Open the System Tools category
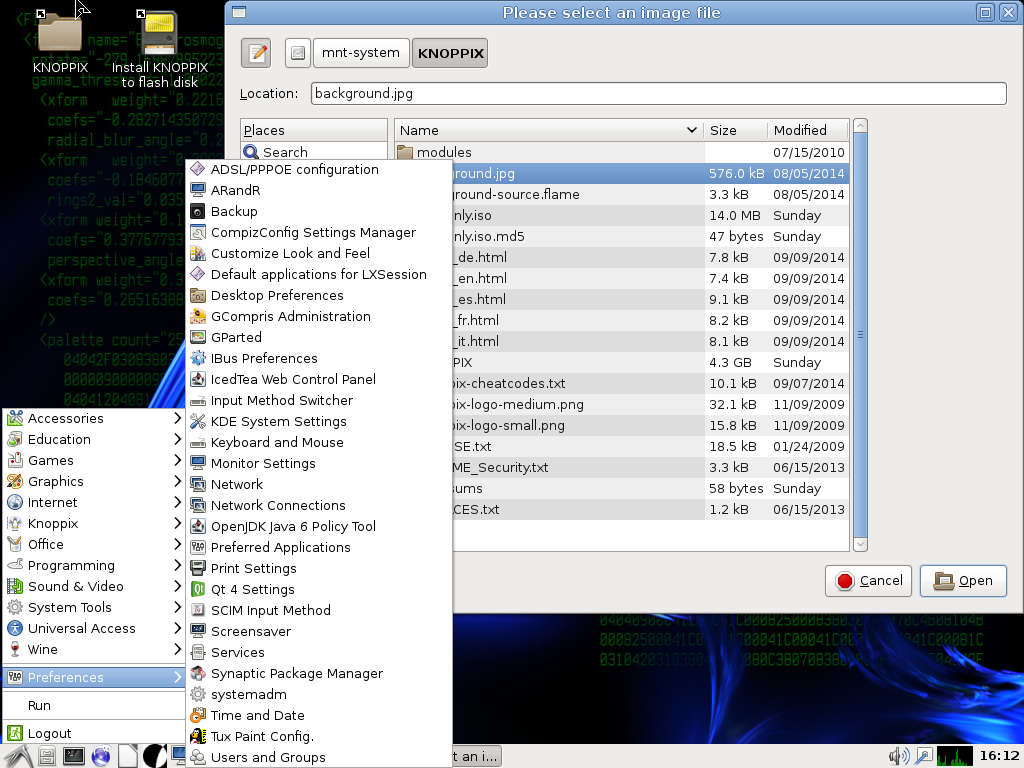This screenshot has width=1024, height=768. tap(94, 607)
